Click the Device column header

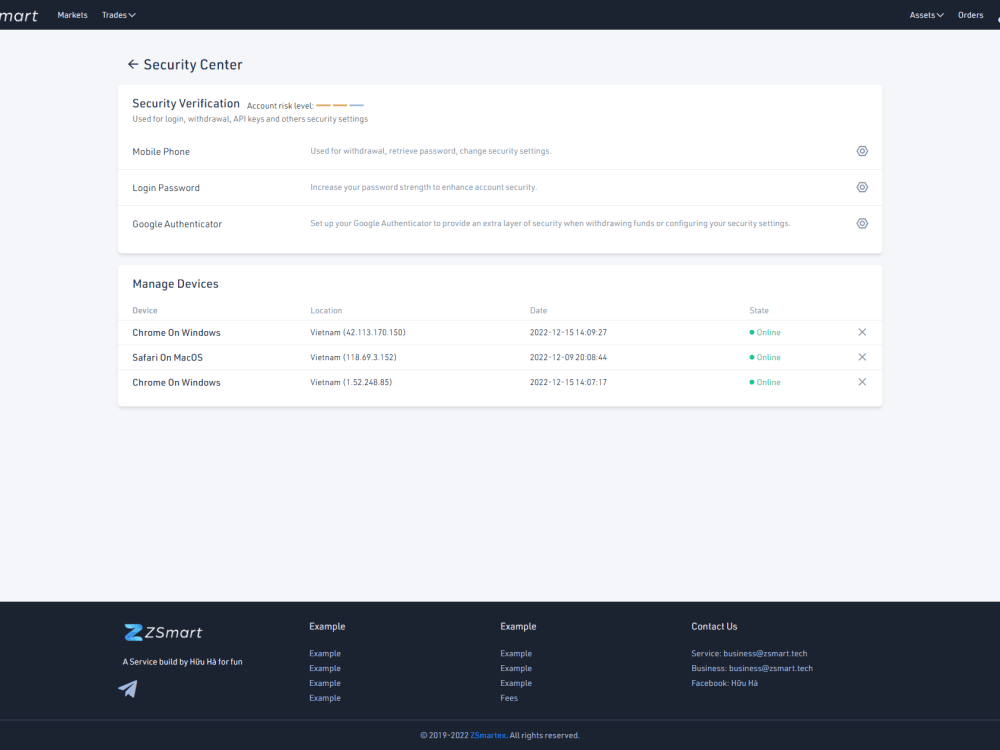click(145, 311)
